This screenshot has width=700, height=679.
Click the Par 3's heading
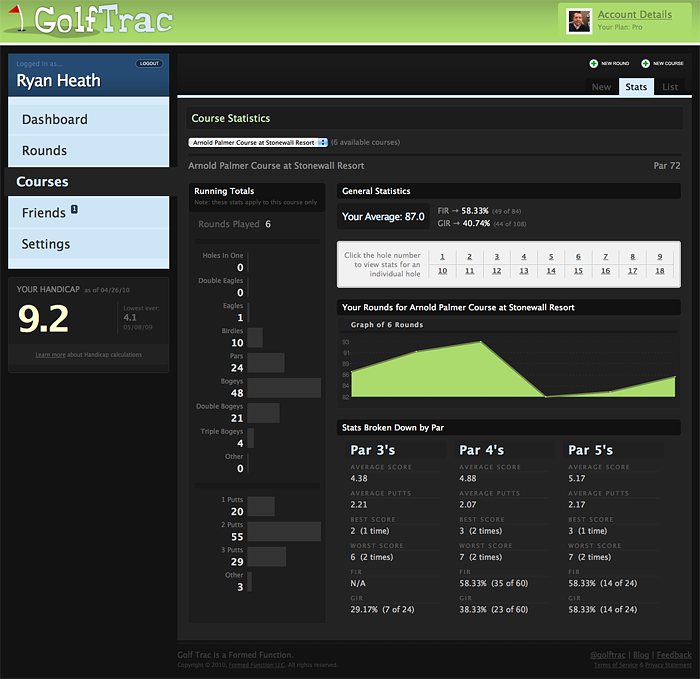[373, 450]
